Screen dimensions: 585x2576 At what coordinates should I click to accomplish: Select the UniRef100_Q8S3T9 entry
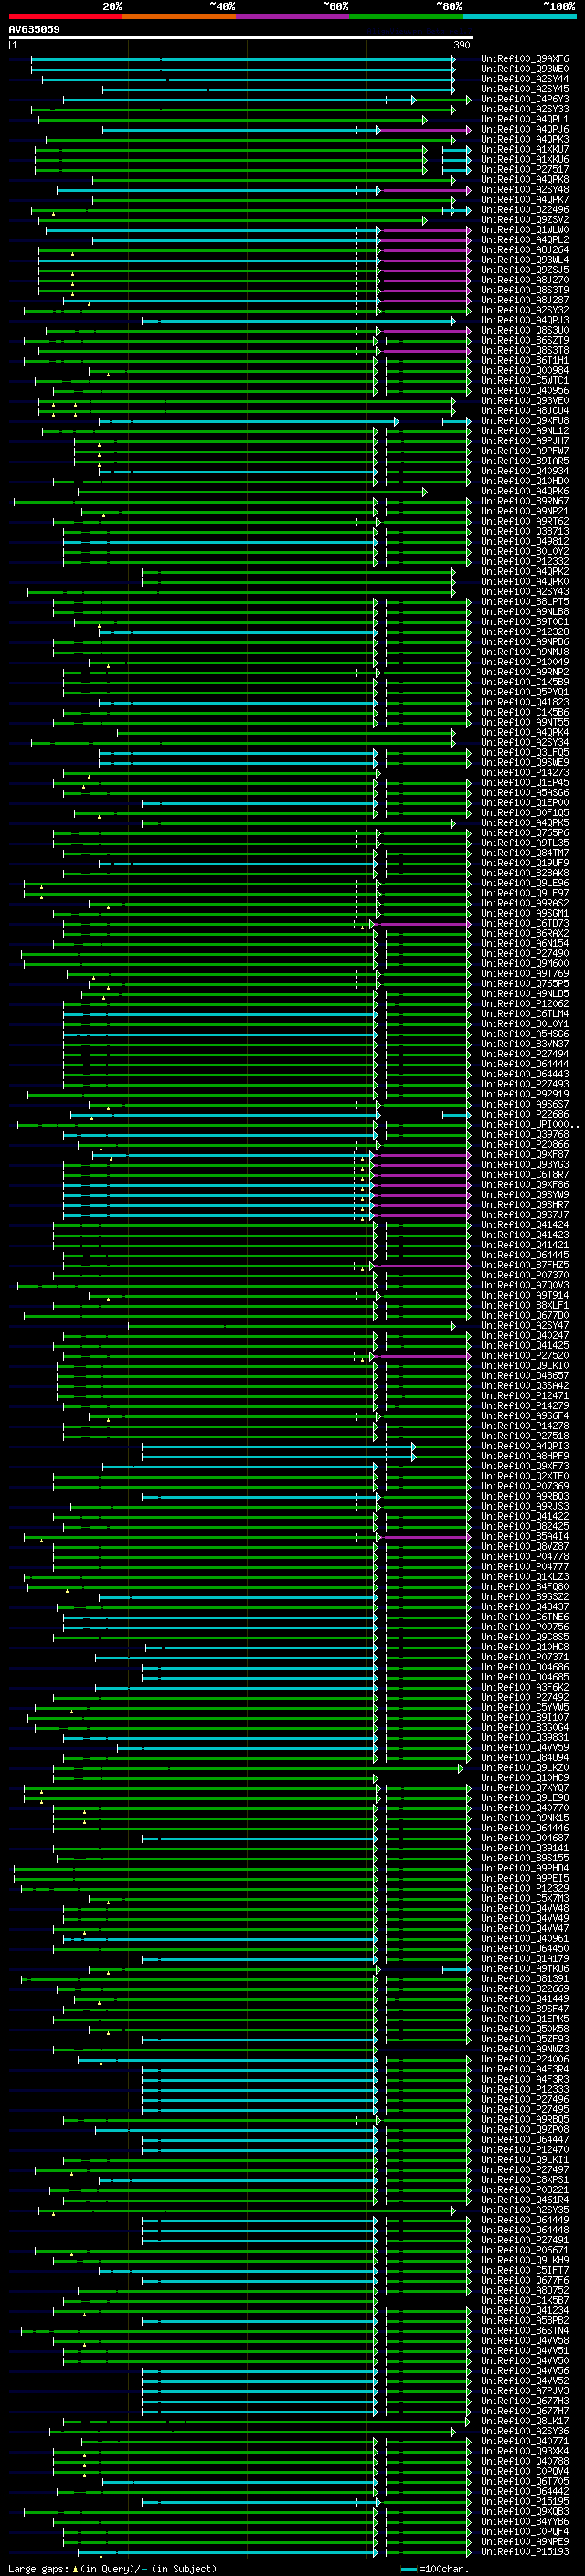525,290
